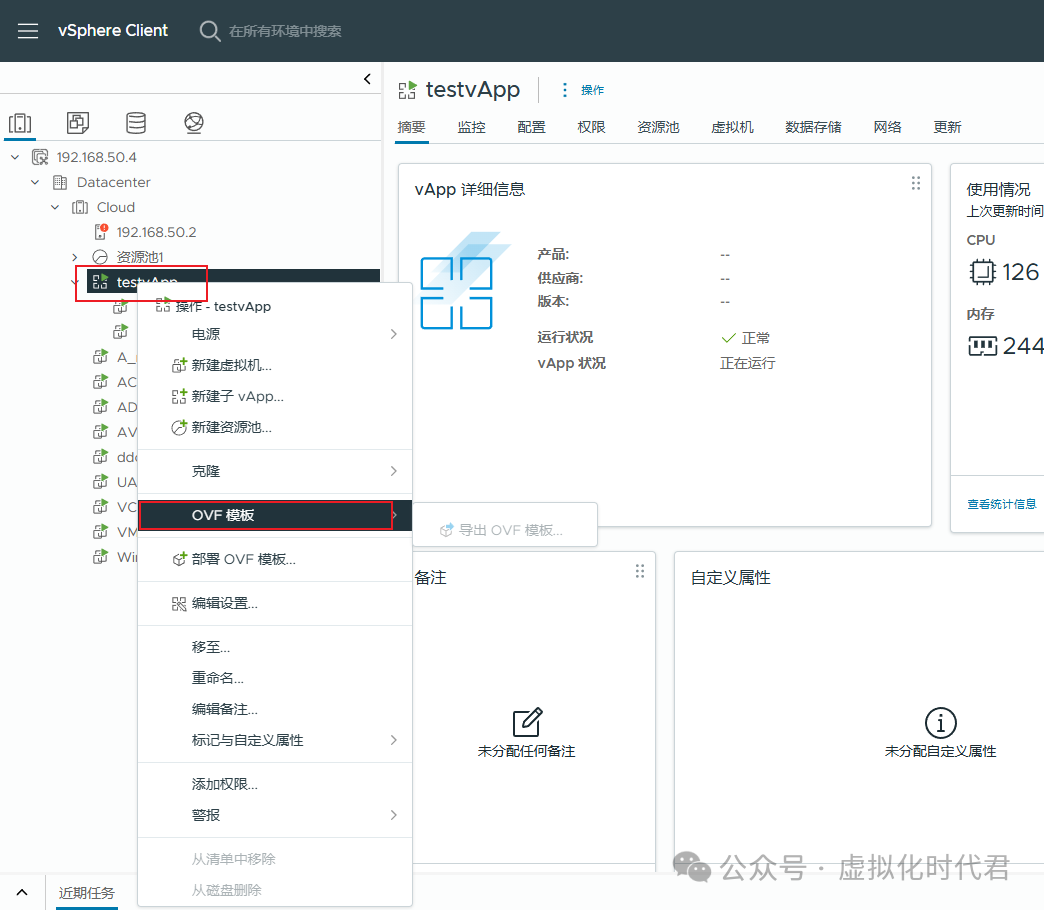Viewport: 1044px width, 910px height.
Task: Open the hamburger navigation menu
Action: tap(27, 31)
